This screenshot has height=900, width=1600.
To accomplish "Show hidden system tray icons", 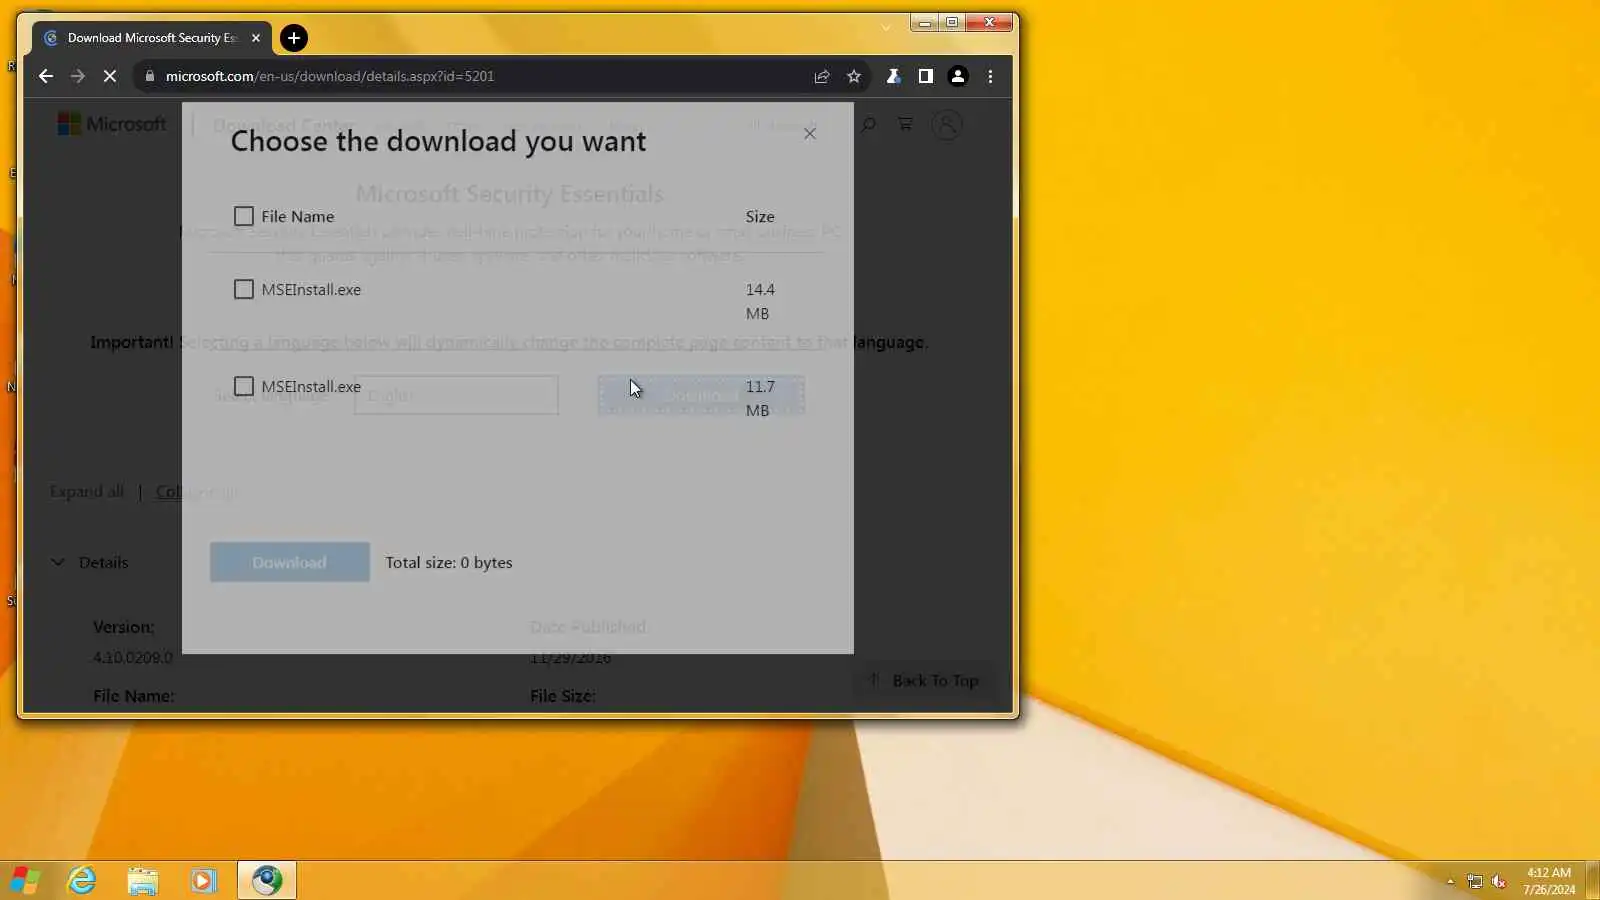I will click(x=1450, y=881).
